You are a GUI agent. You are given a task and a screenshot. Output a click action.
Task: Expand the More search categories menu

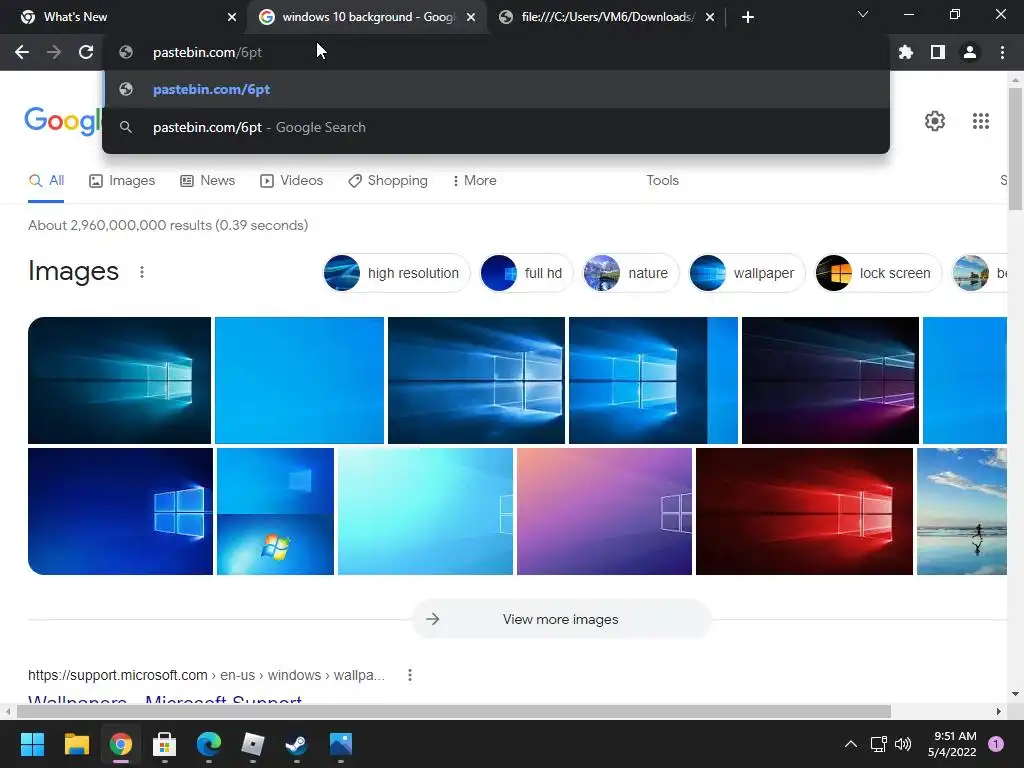coord(475,180)
